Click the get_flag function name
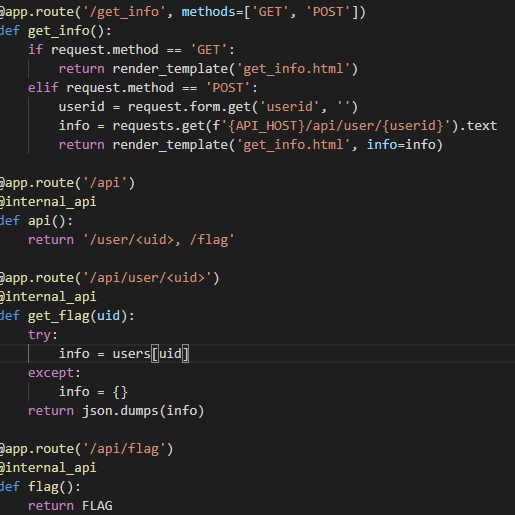Screen dimensions: 515x515 tap(59, 316)
